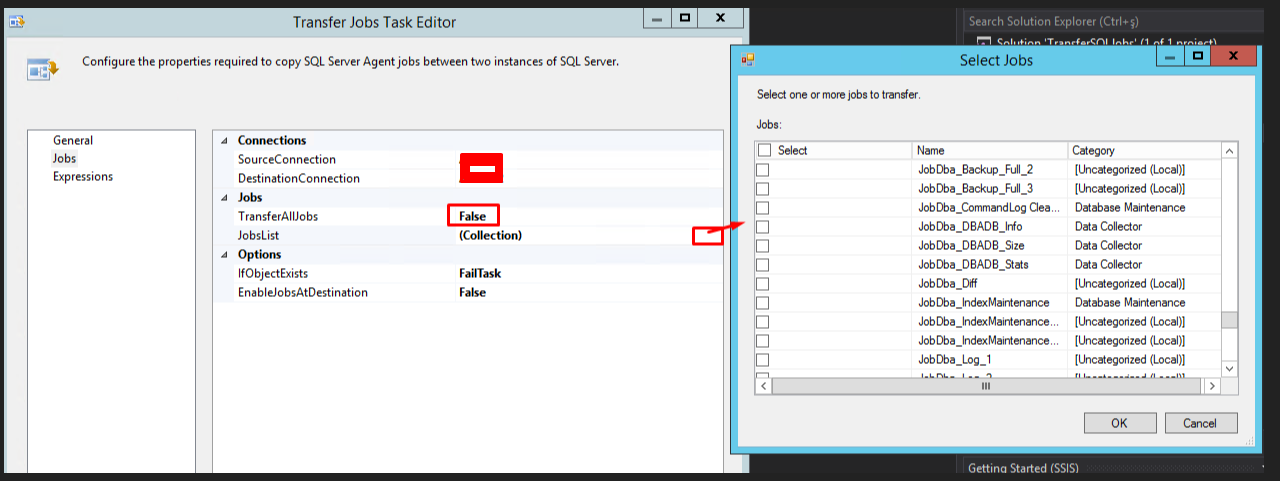The image size is (1280, 481).
Task: Switch to the Expressions page
Action: [x=83, y=177]
